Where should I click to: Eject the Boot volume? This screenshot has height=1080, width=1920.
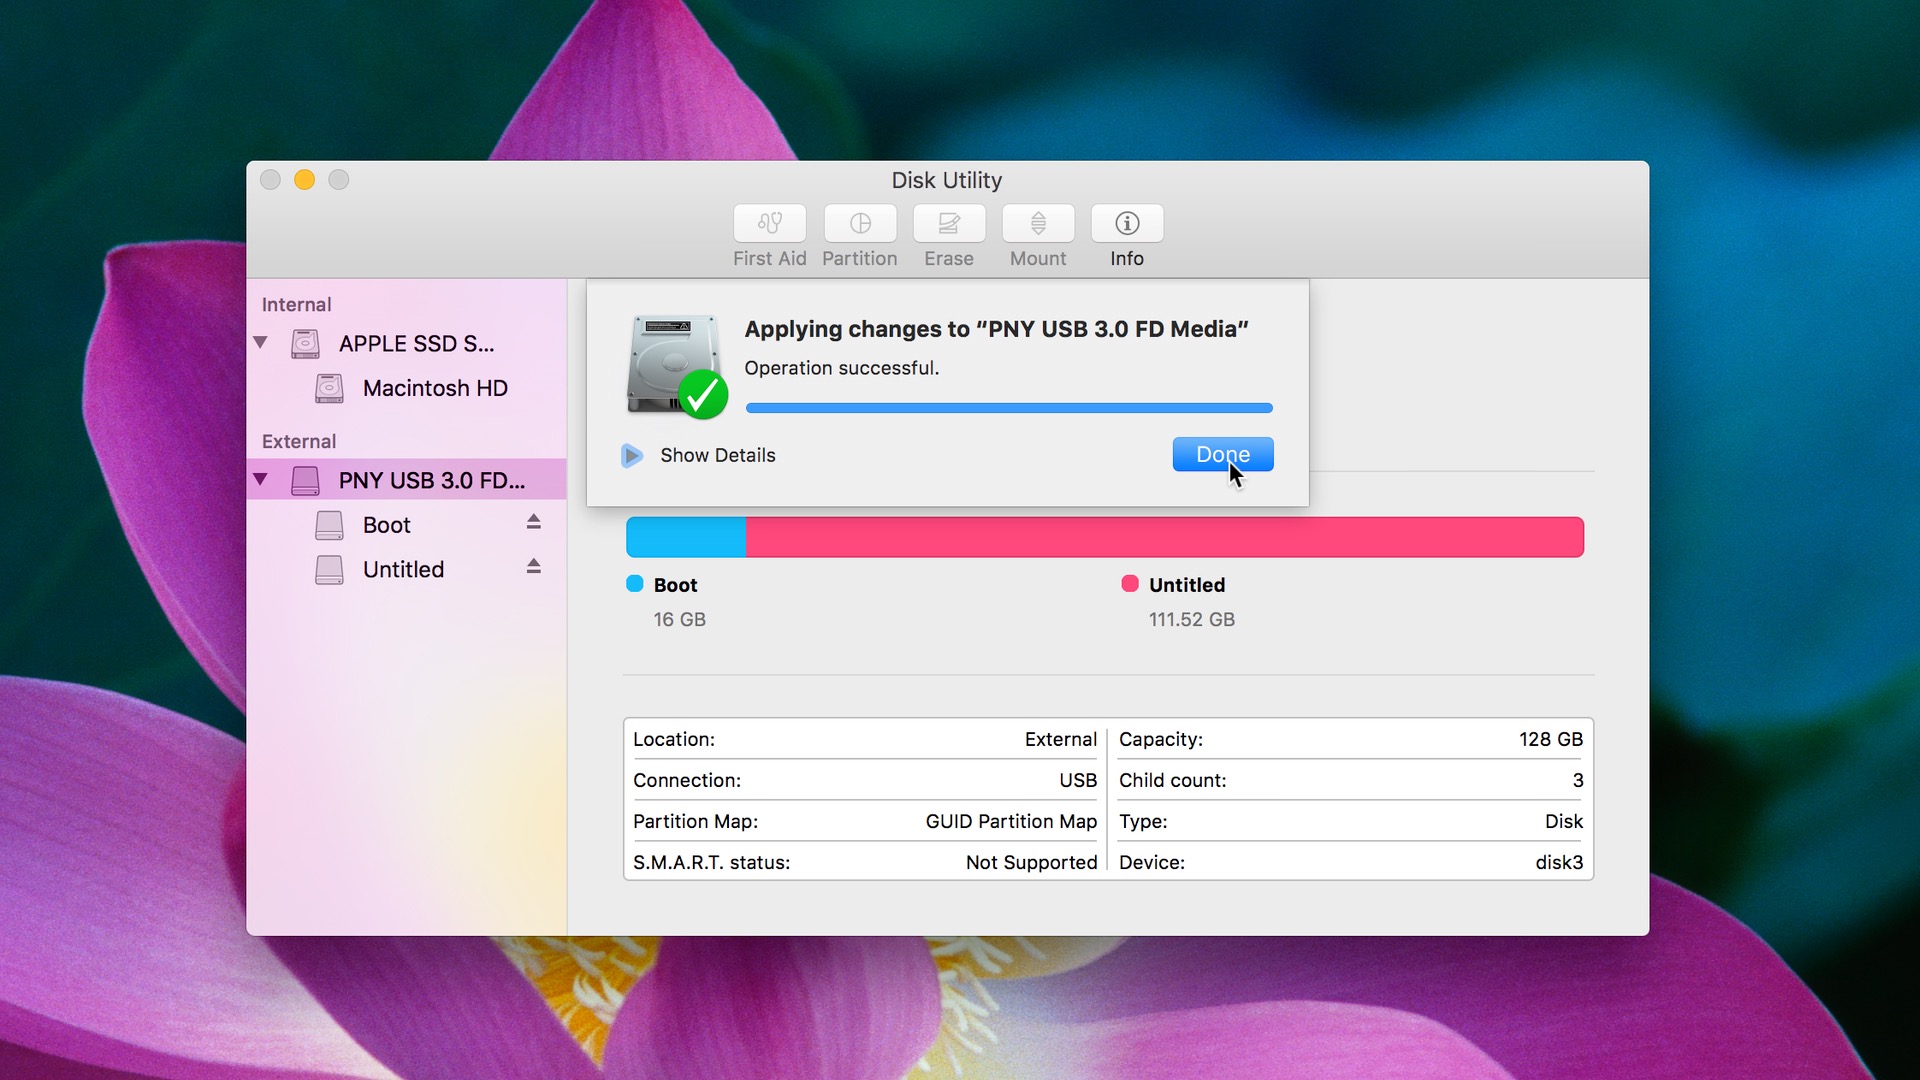point(533,522)
